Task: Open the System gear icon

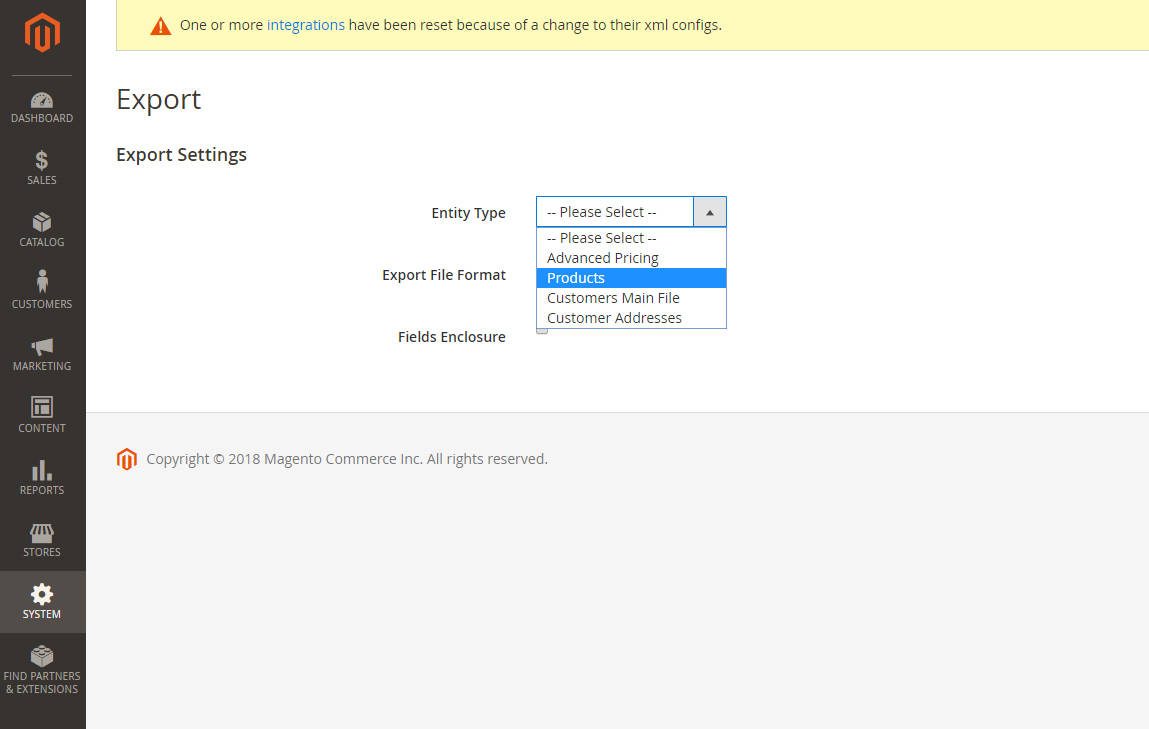Action: (x=42, y=593)
